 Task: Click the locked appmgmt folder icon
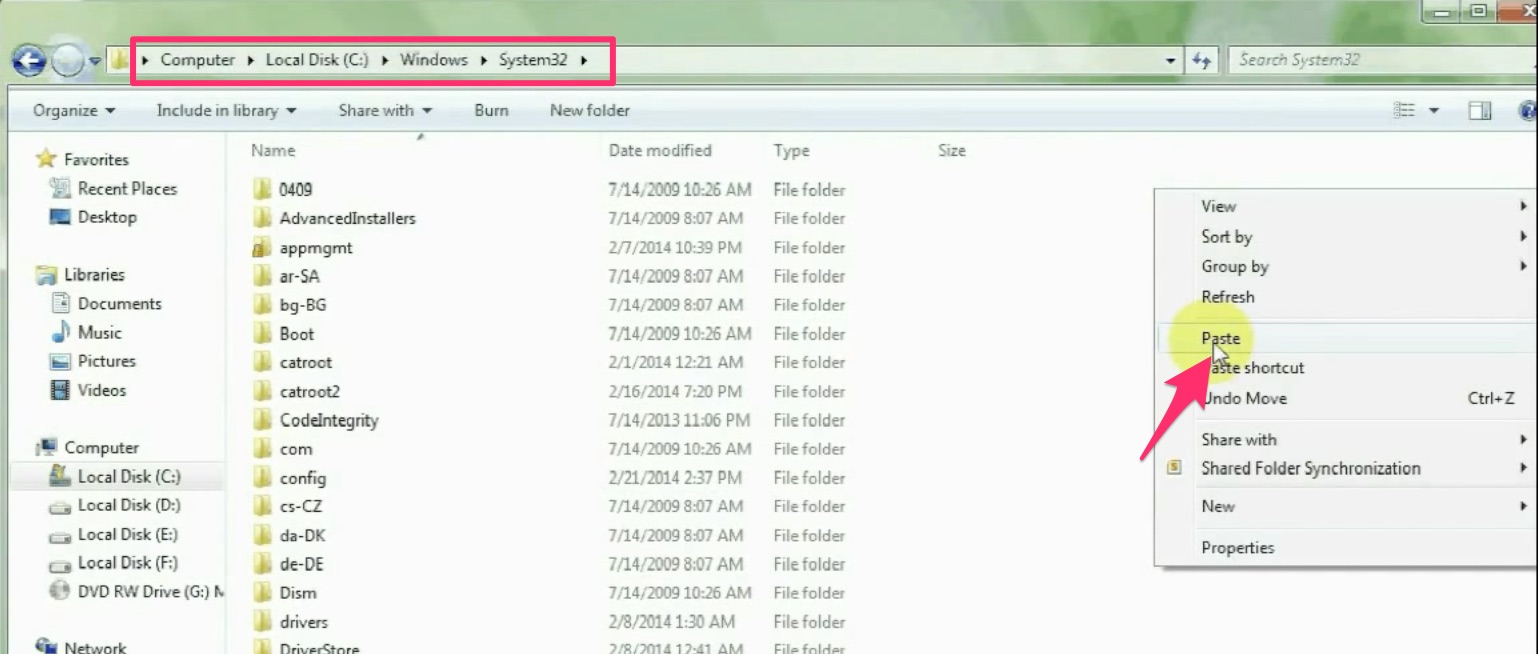pyautogui.click(x=262, y=247)
